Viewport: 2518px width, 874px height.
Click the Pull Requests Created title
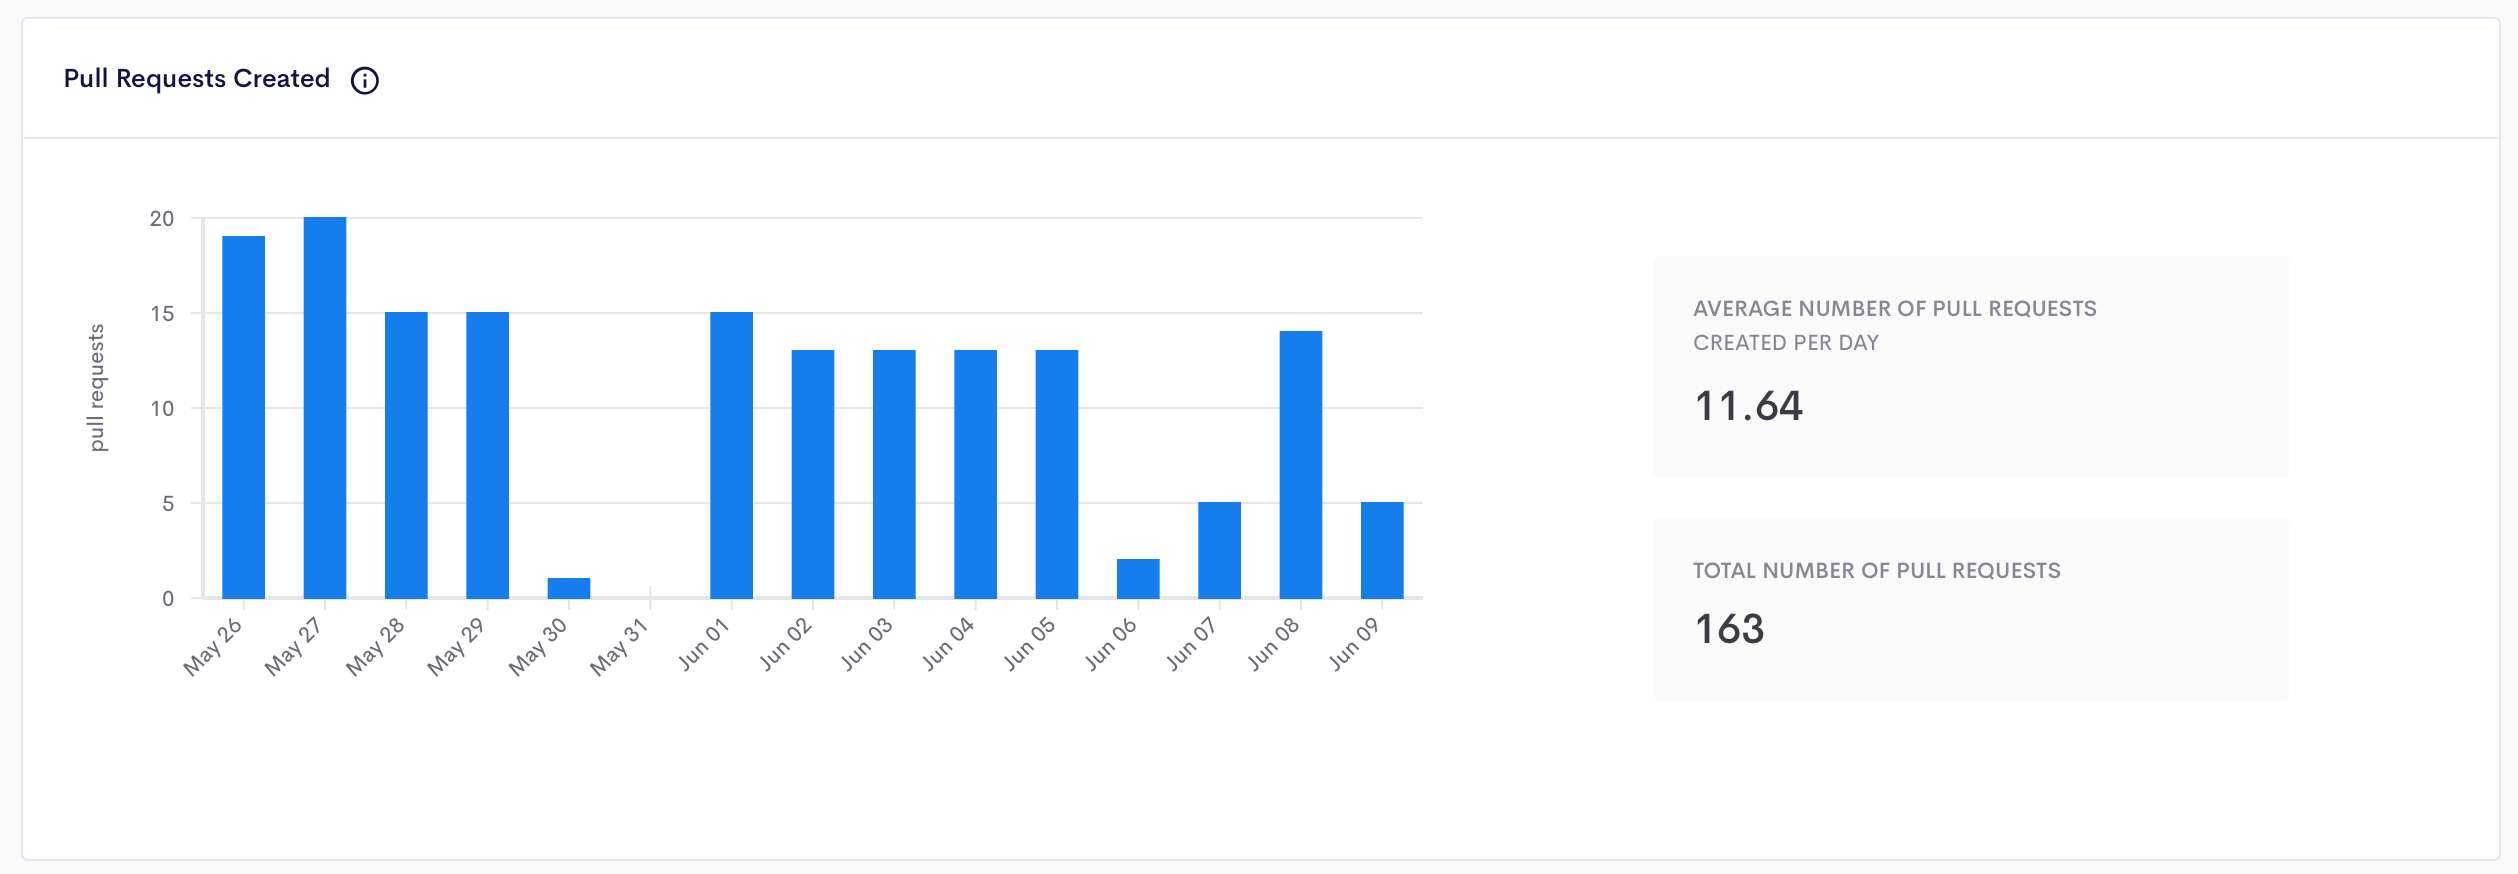pyautogui.click(x=197, y=79)
